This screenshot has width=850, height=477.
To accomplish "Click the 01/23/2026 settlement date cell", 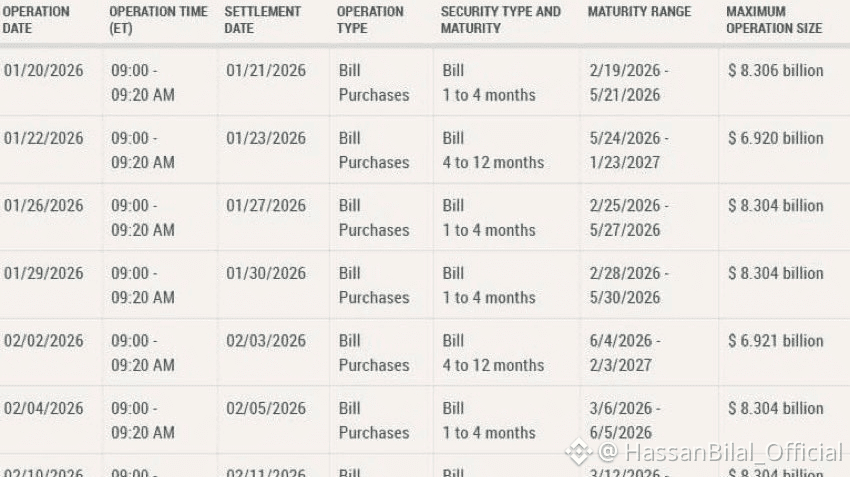I will coord(266,138).
